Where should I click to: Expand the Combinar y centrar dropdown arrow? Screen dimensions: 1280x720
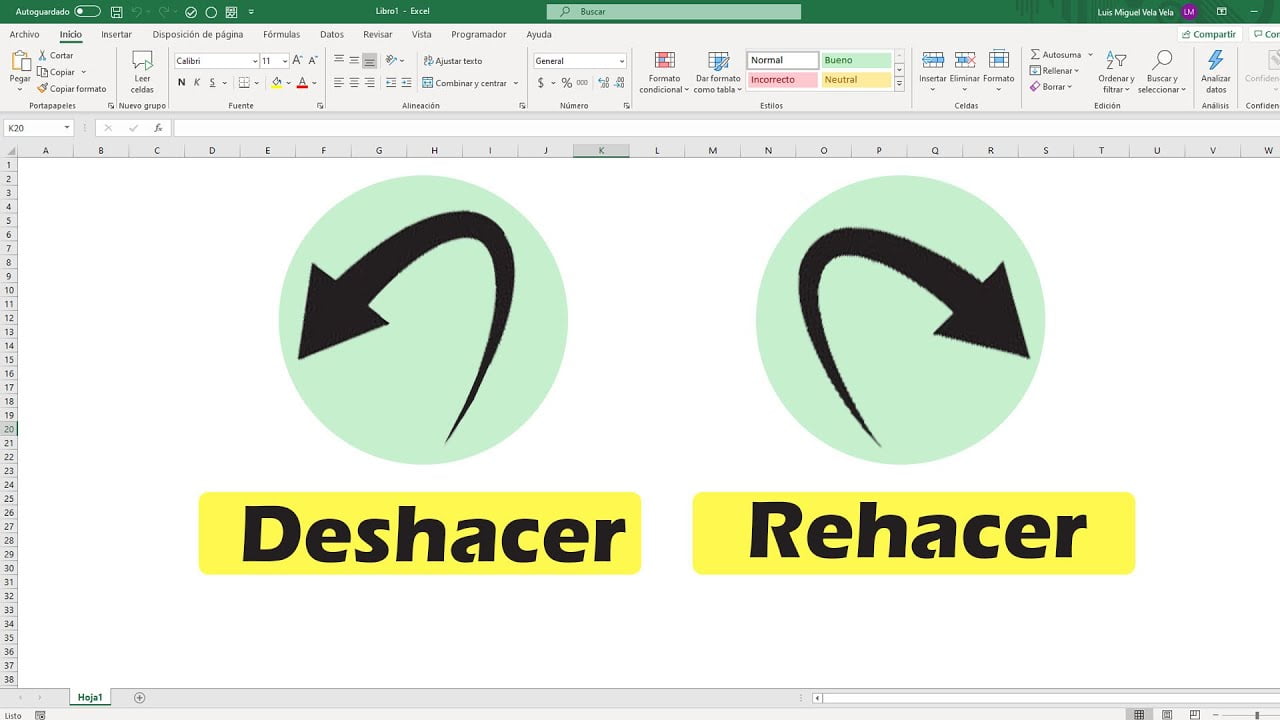pyautogui.click(x=516, y=83)
